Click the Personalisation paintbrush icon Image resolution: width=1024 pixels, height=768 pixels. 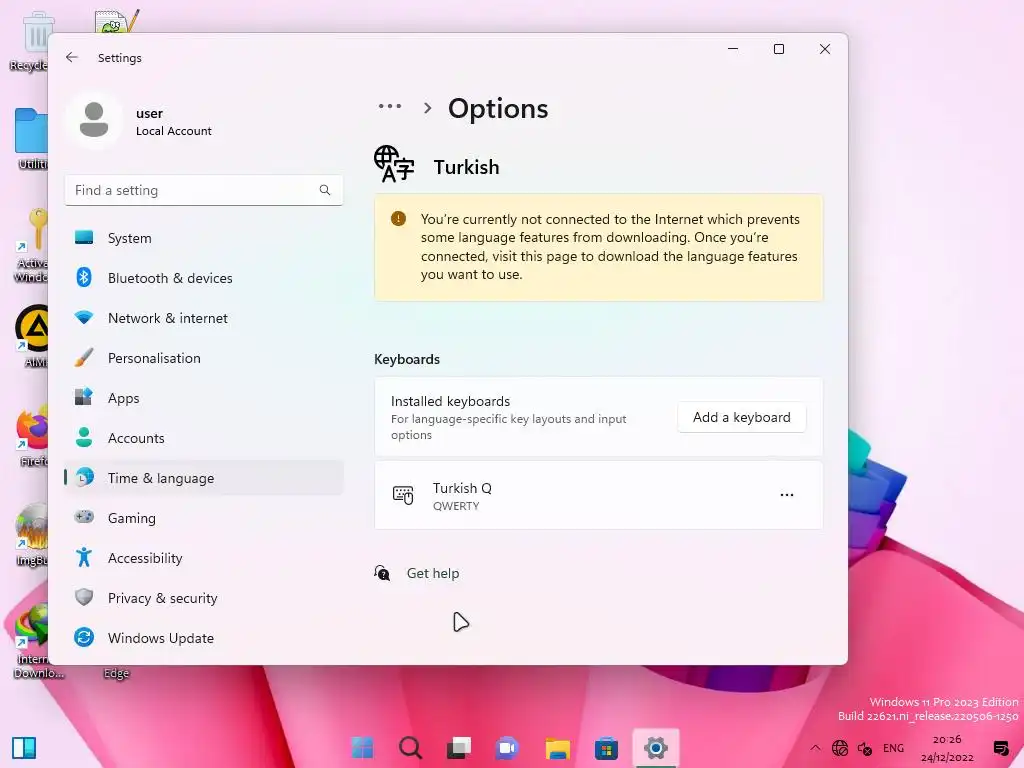coord(84,357)
